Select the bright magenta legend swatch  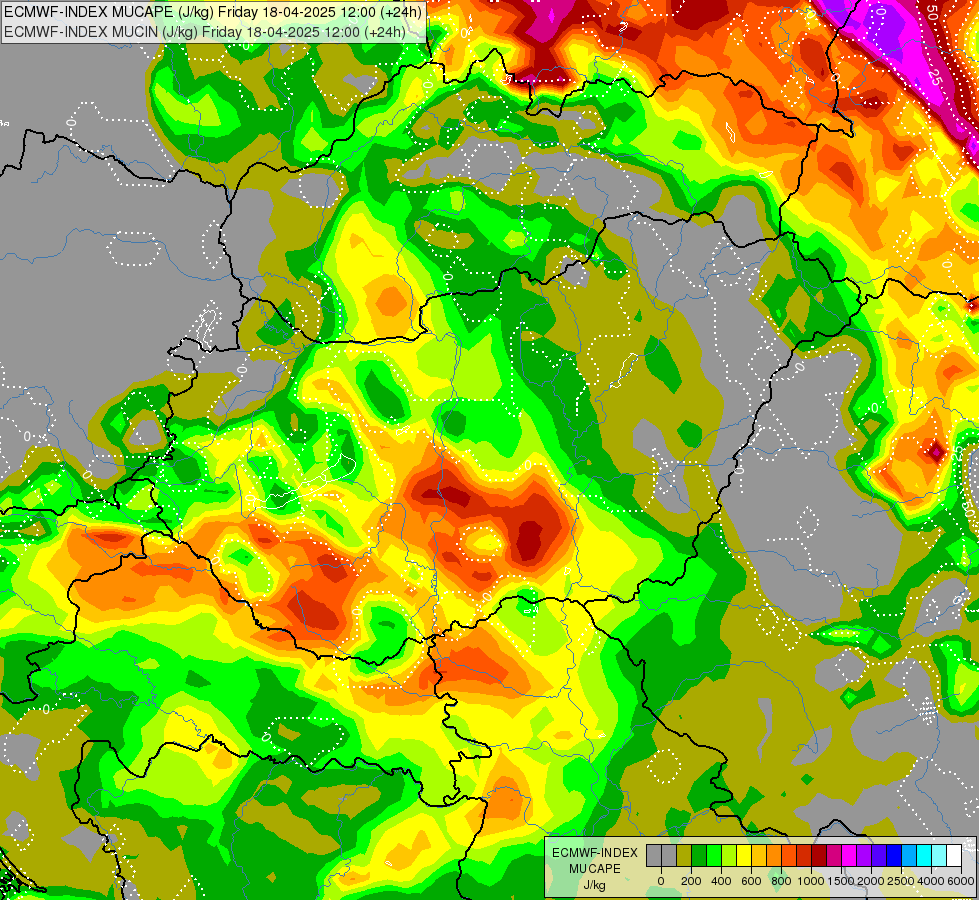click(x=850, y=855)
